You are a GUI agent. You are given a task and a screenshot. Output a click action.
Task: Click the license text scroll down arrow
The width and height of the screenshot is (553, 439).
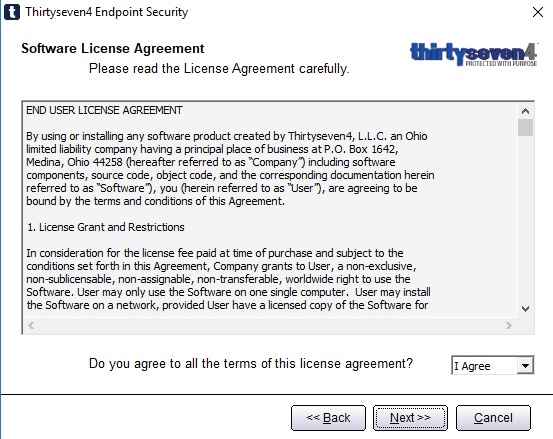point(525,309)
